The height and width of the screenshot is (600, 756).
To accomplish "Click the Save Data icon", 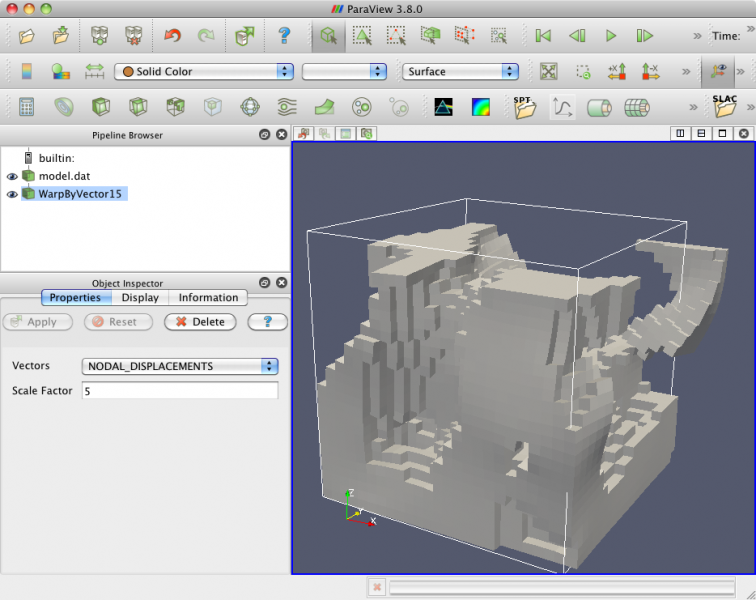I will click(x=61, y=36).
